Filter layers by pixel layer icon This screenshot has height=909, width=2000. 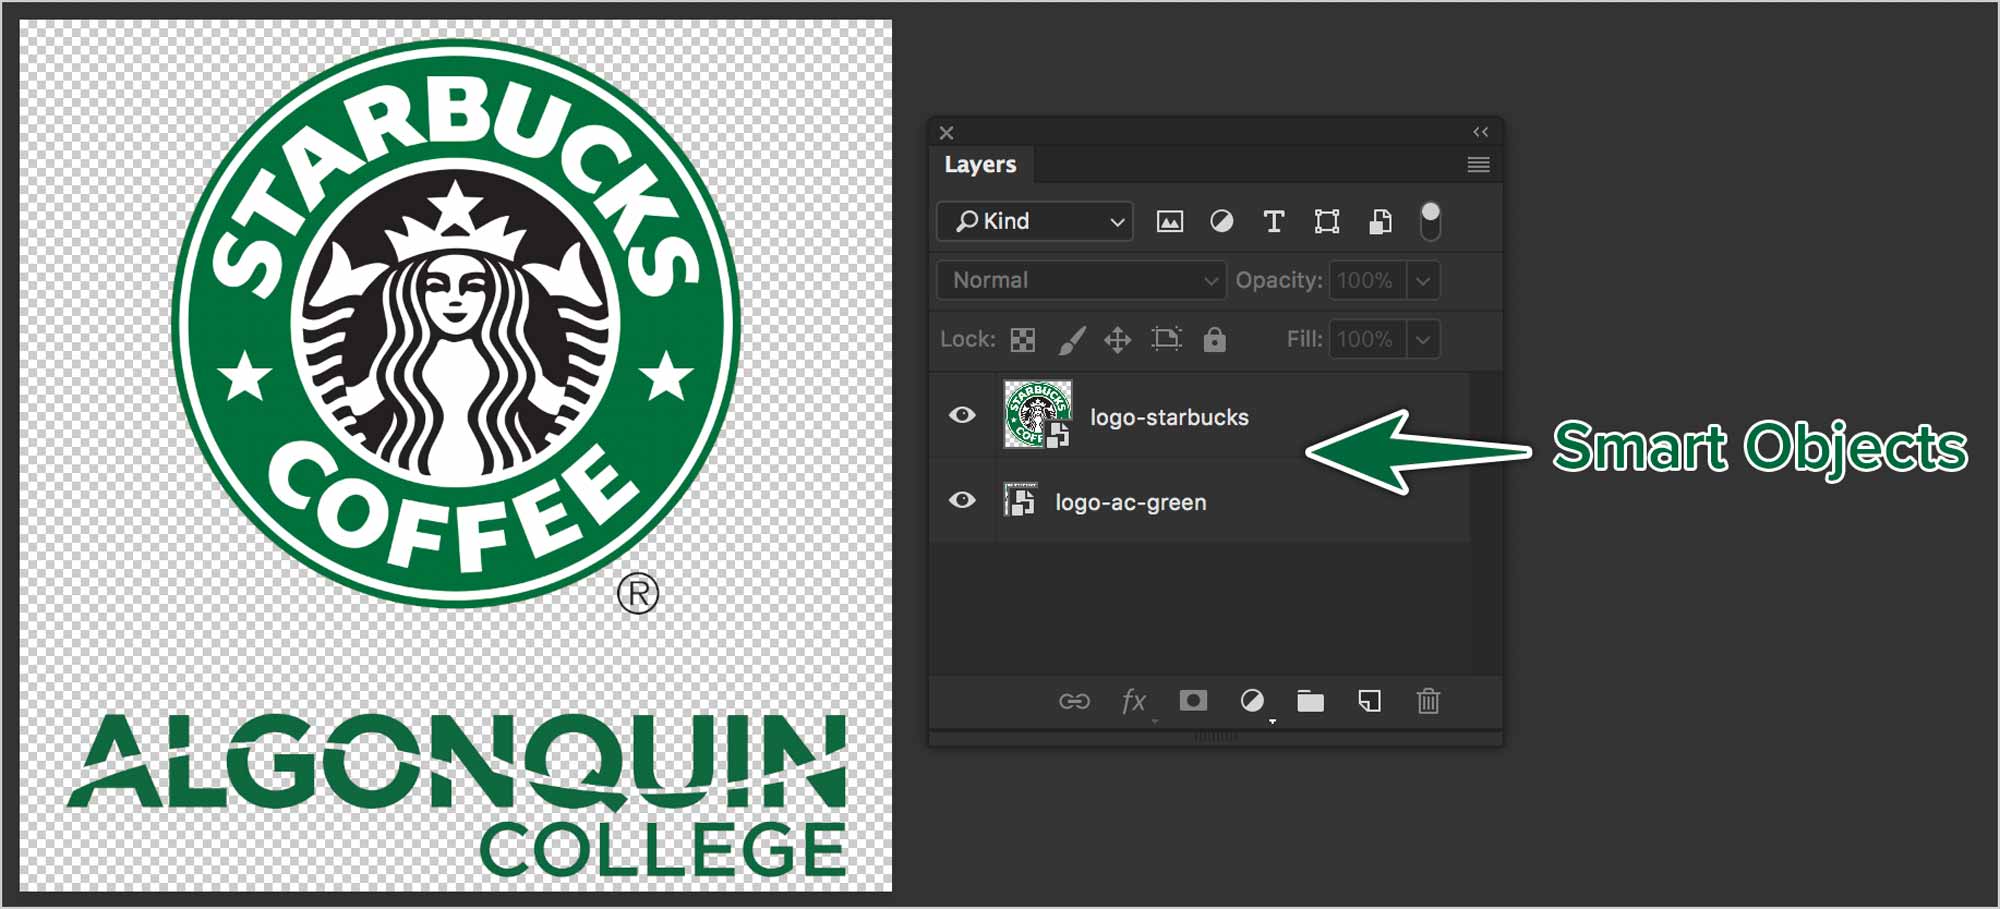tap(1169, 222)
